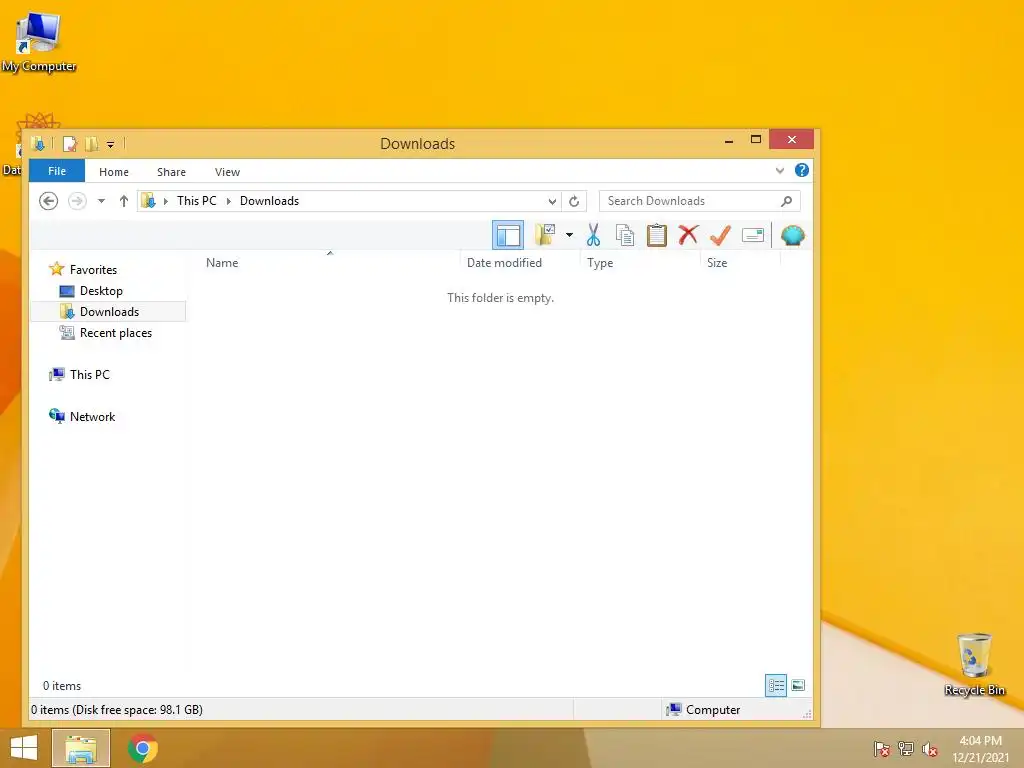Click the Cut scissors icon
The image size is (1024, 768).
click(x=593, y=235)
